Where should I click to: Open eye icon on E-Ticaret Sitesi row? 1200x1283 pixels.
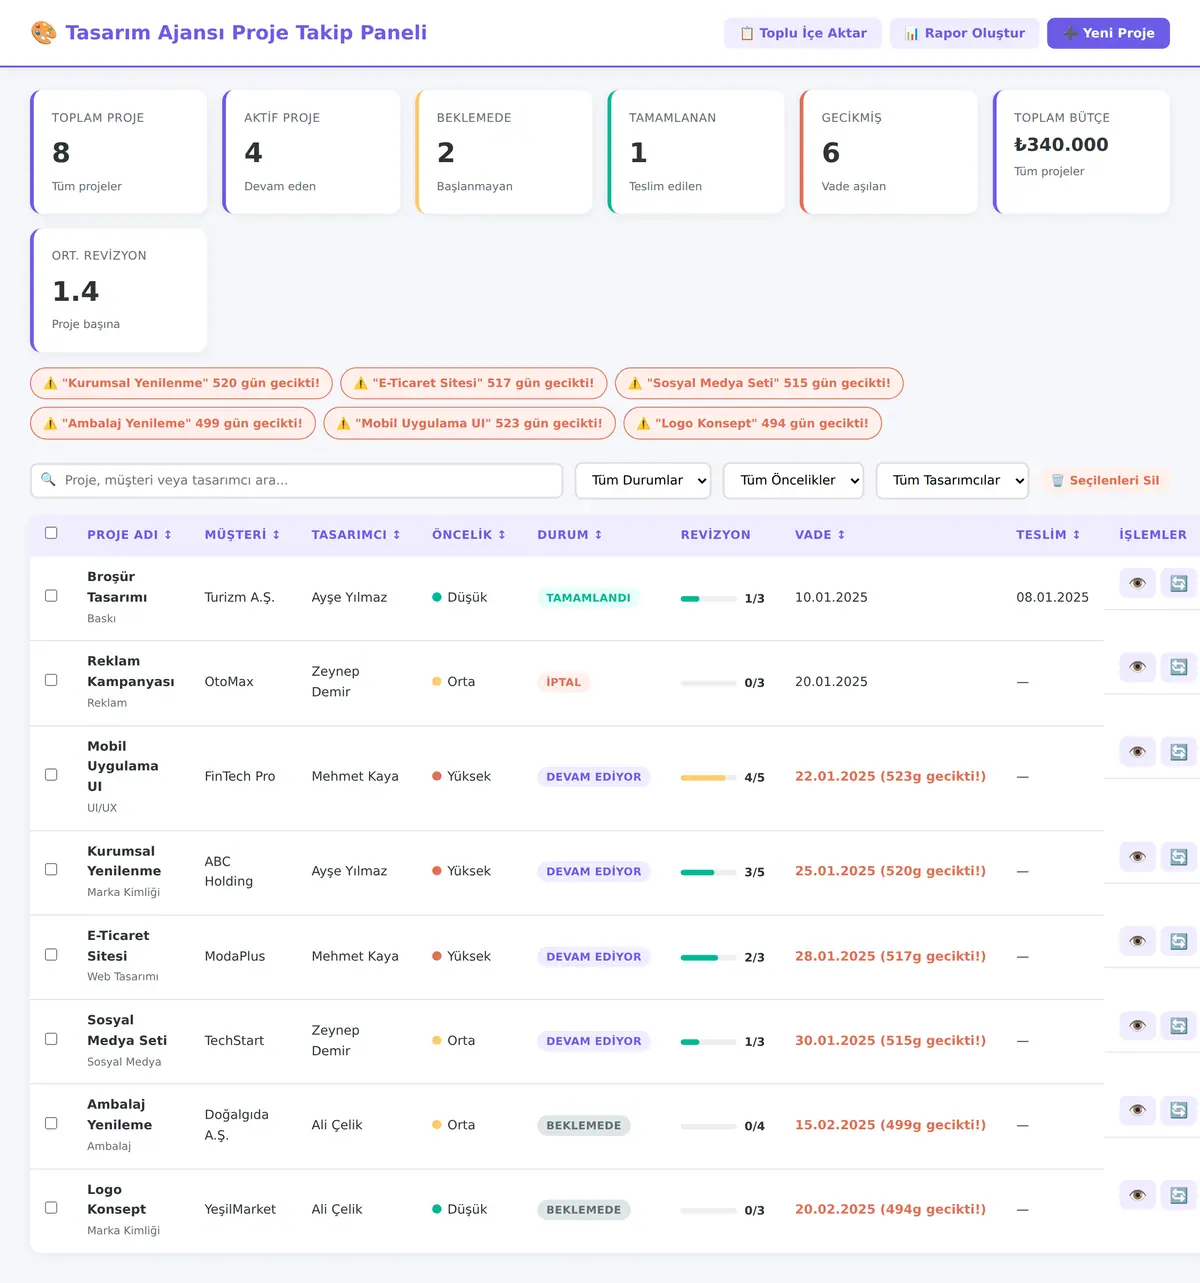point(1137,941)
